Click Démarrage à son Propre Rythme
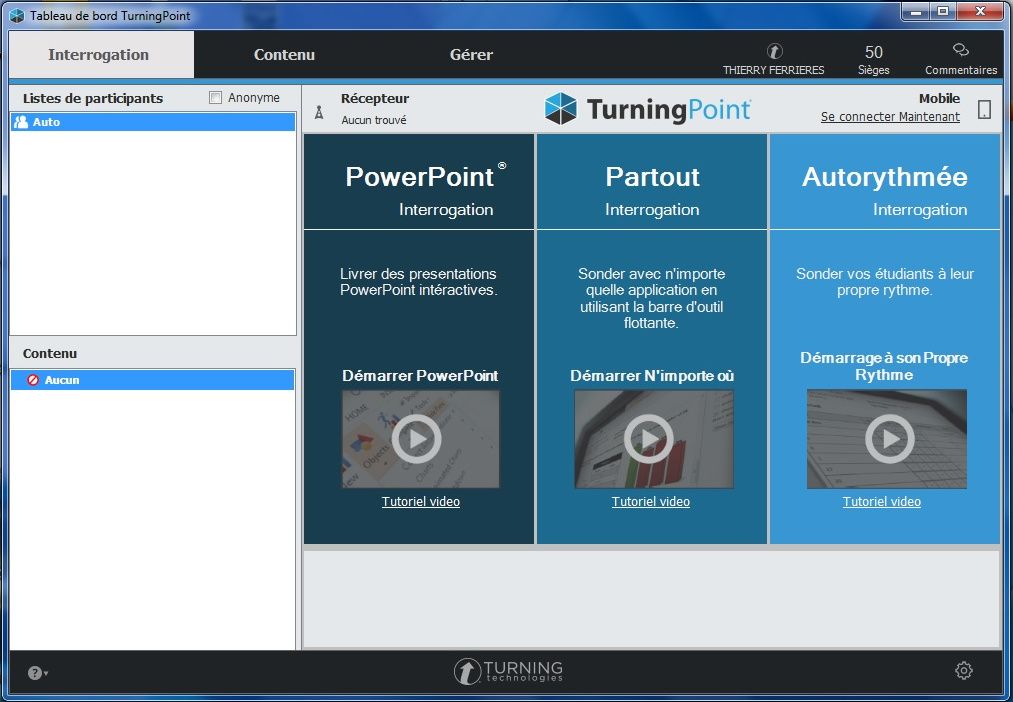Image resolution: width=1013 pixels, height=702 pixels. pos(884,366)
